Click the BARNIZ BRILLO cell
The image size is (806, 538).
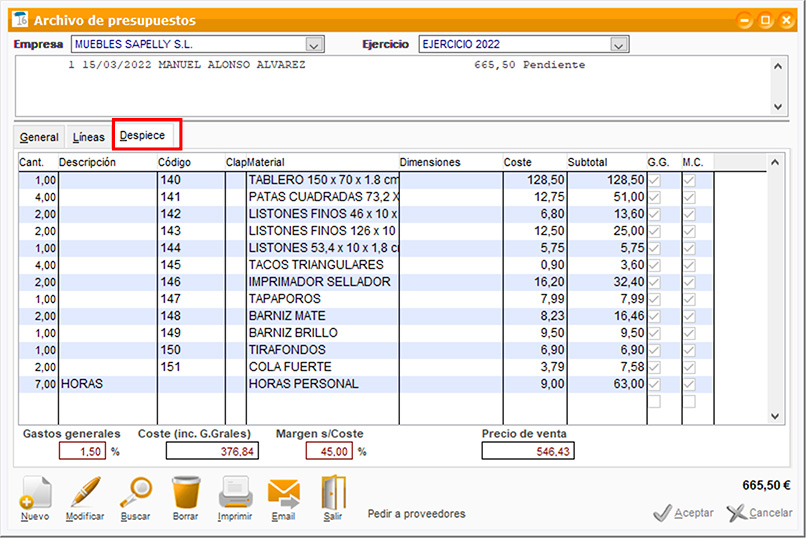point(323,333)
